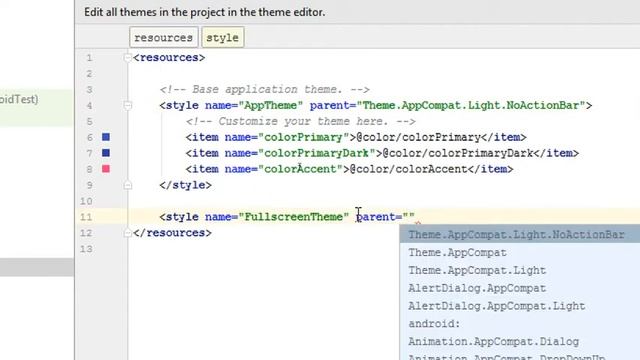The image size is (640, 360).
Task: Click the 'Base application theme' comment
Action: click(264, 89)
